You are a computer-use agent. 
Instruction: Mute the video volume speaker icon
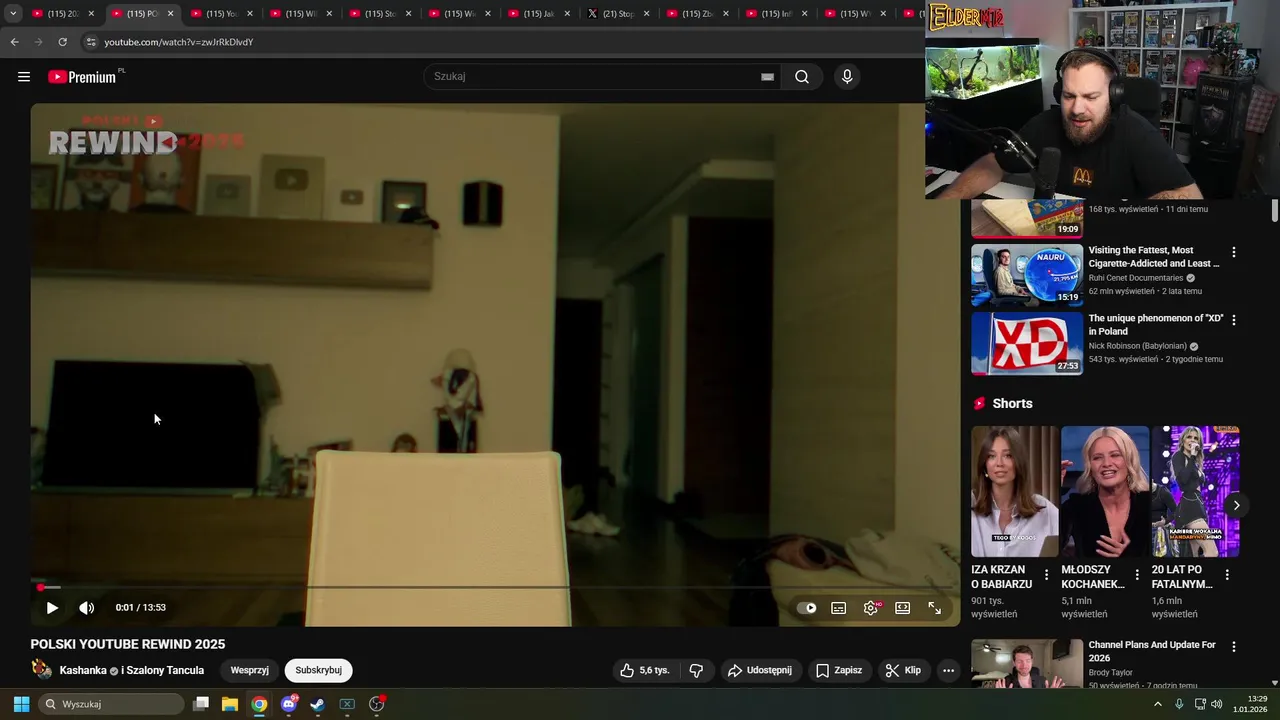(87, 607)
